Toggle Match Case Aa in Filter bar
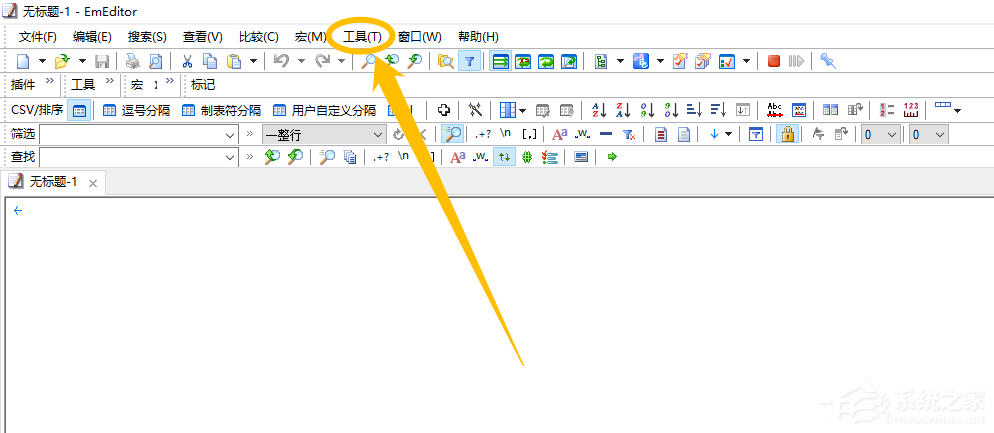This screenshot has width=994, height=433. pyautogui.click(x=560, y=134)
